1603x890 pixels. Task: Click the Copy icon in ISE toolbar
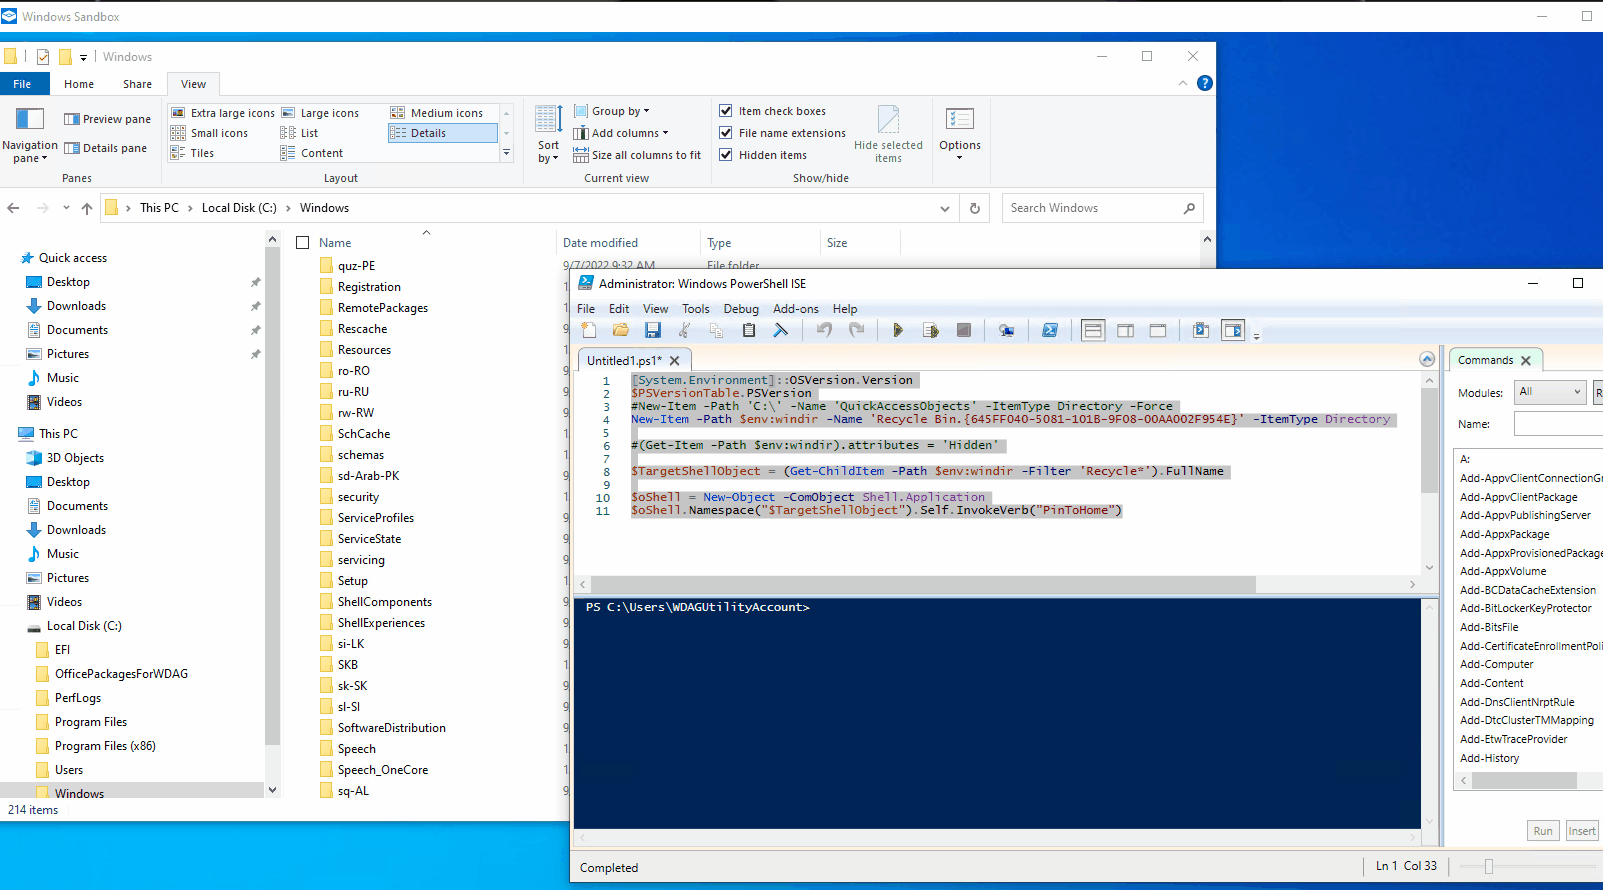tap(717, 330)
